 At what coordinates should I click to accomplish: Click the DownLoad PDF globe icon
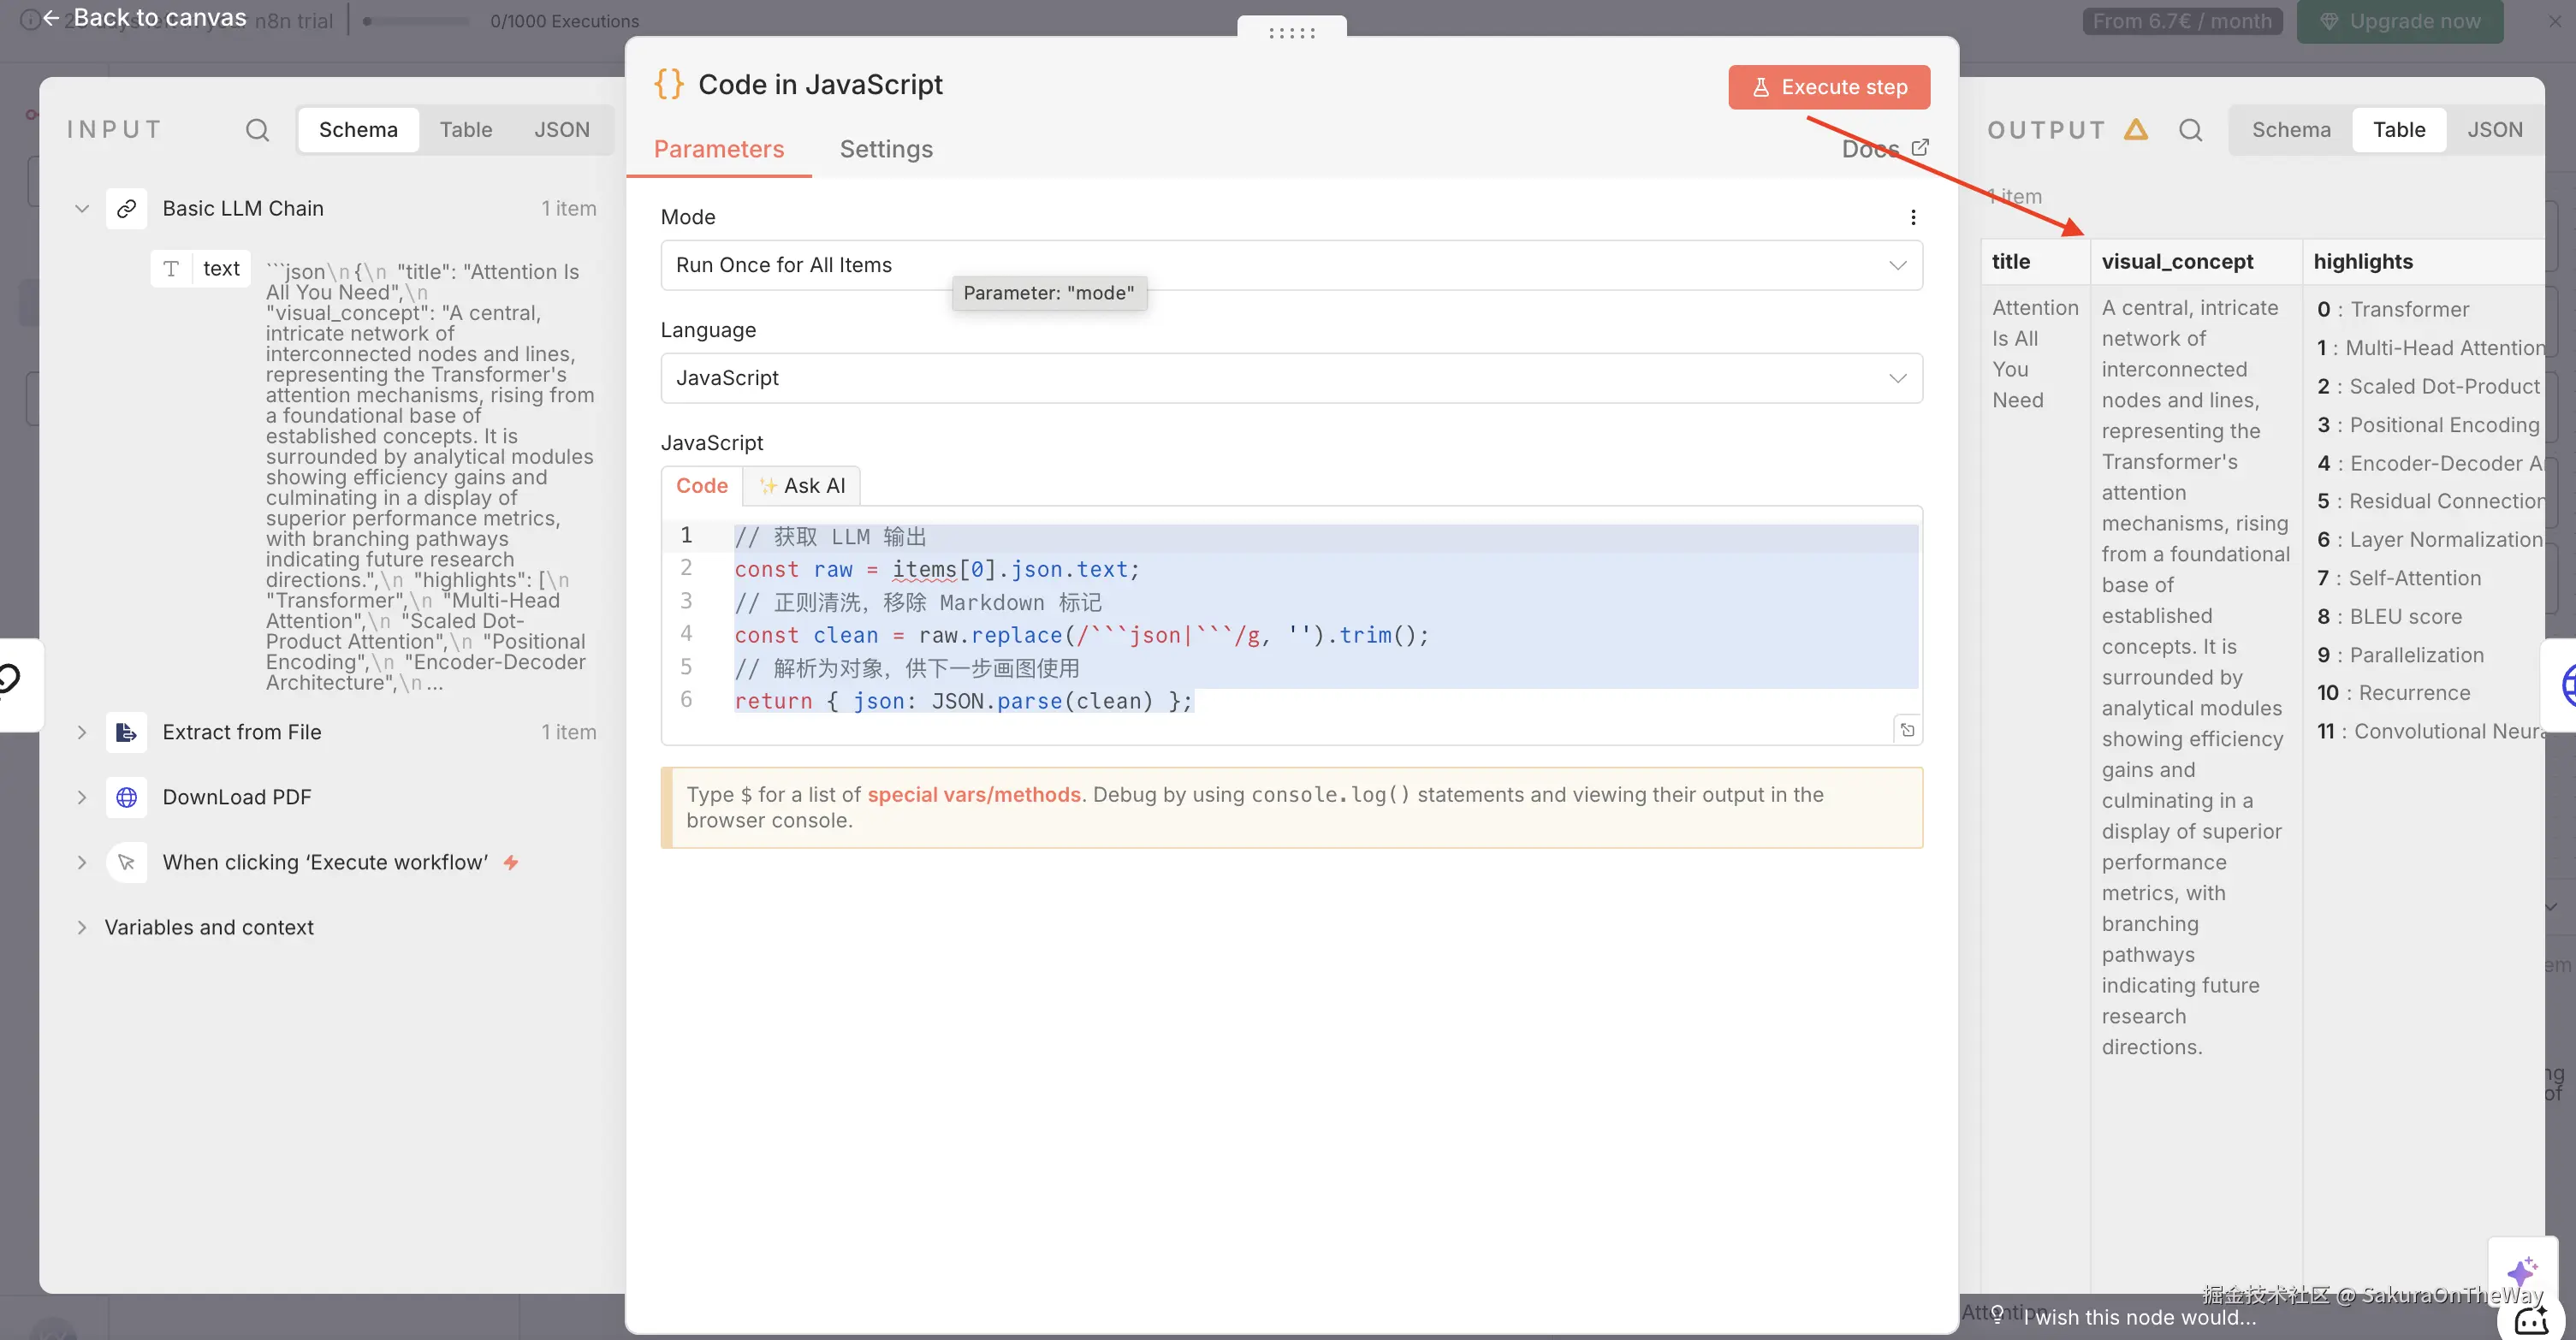pyautogui.click(x=127, y=797)
